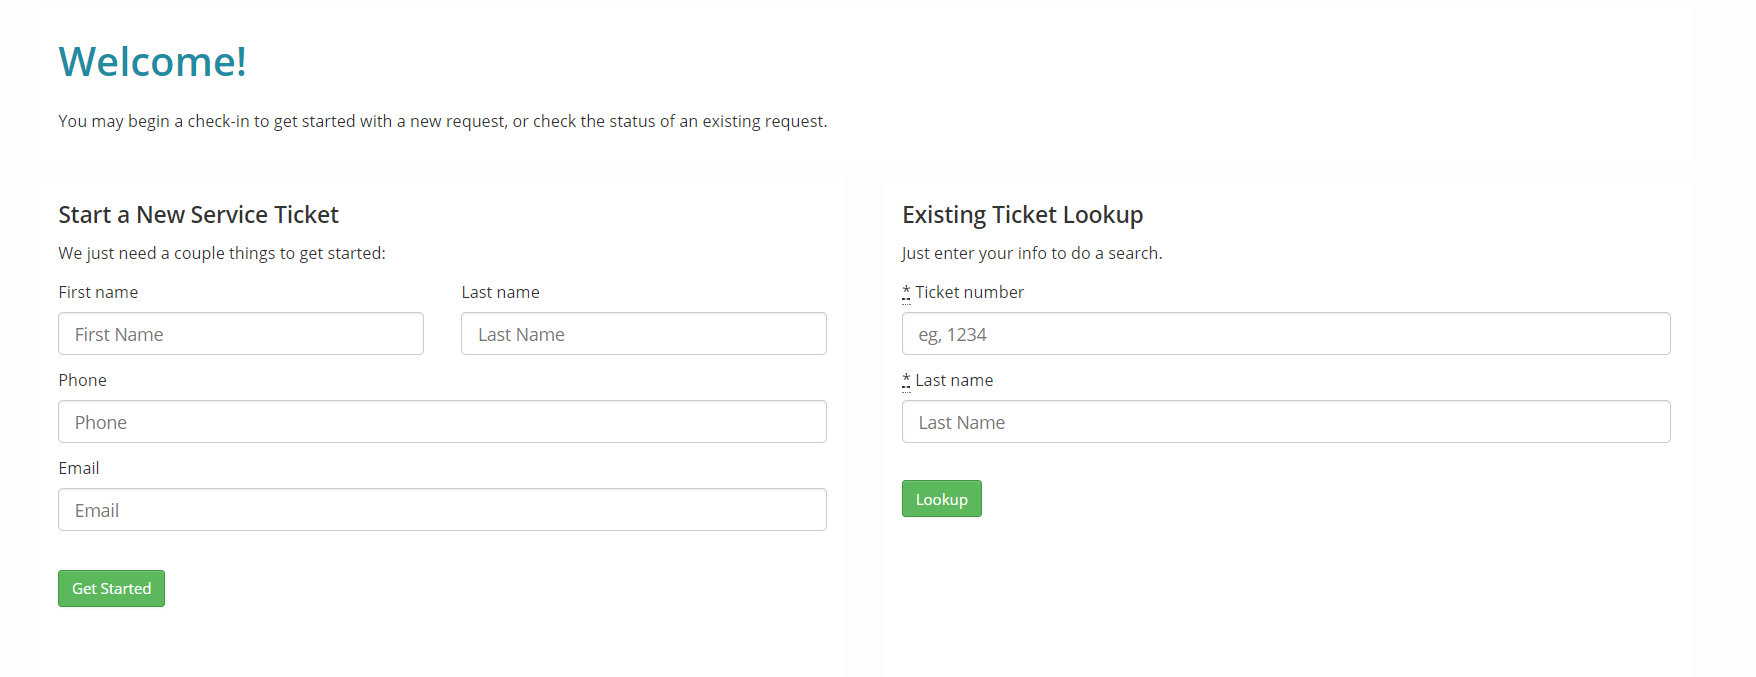Click the Welcome! heading
Viewport: 1756px width, 677px height.
pos(152,62)
